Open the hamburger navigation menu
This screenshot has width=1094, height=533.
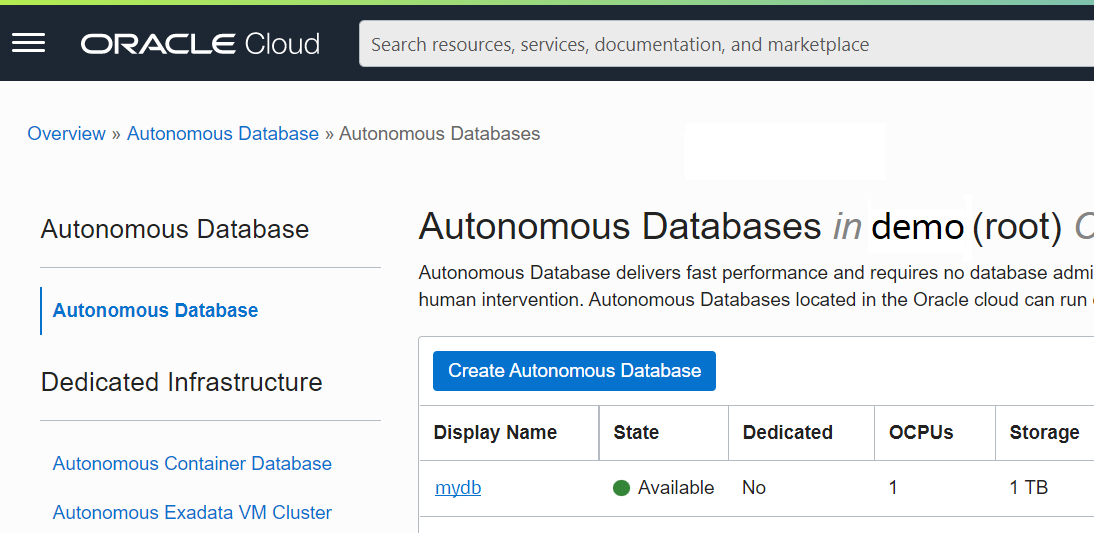[x=28, y=43]
